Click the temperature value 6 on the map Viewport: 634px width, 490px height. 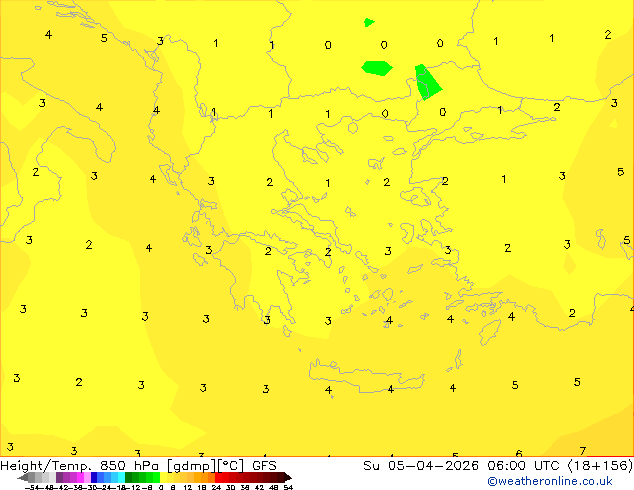[x=518, y=454]
